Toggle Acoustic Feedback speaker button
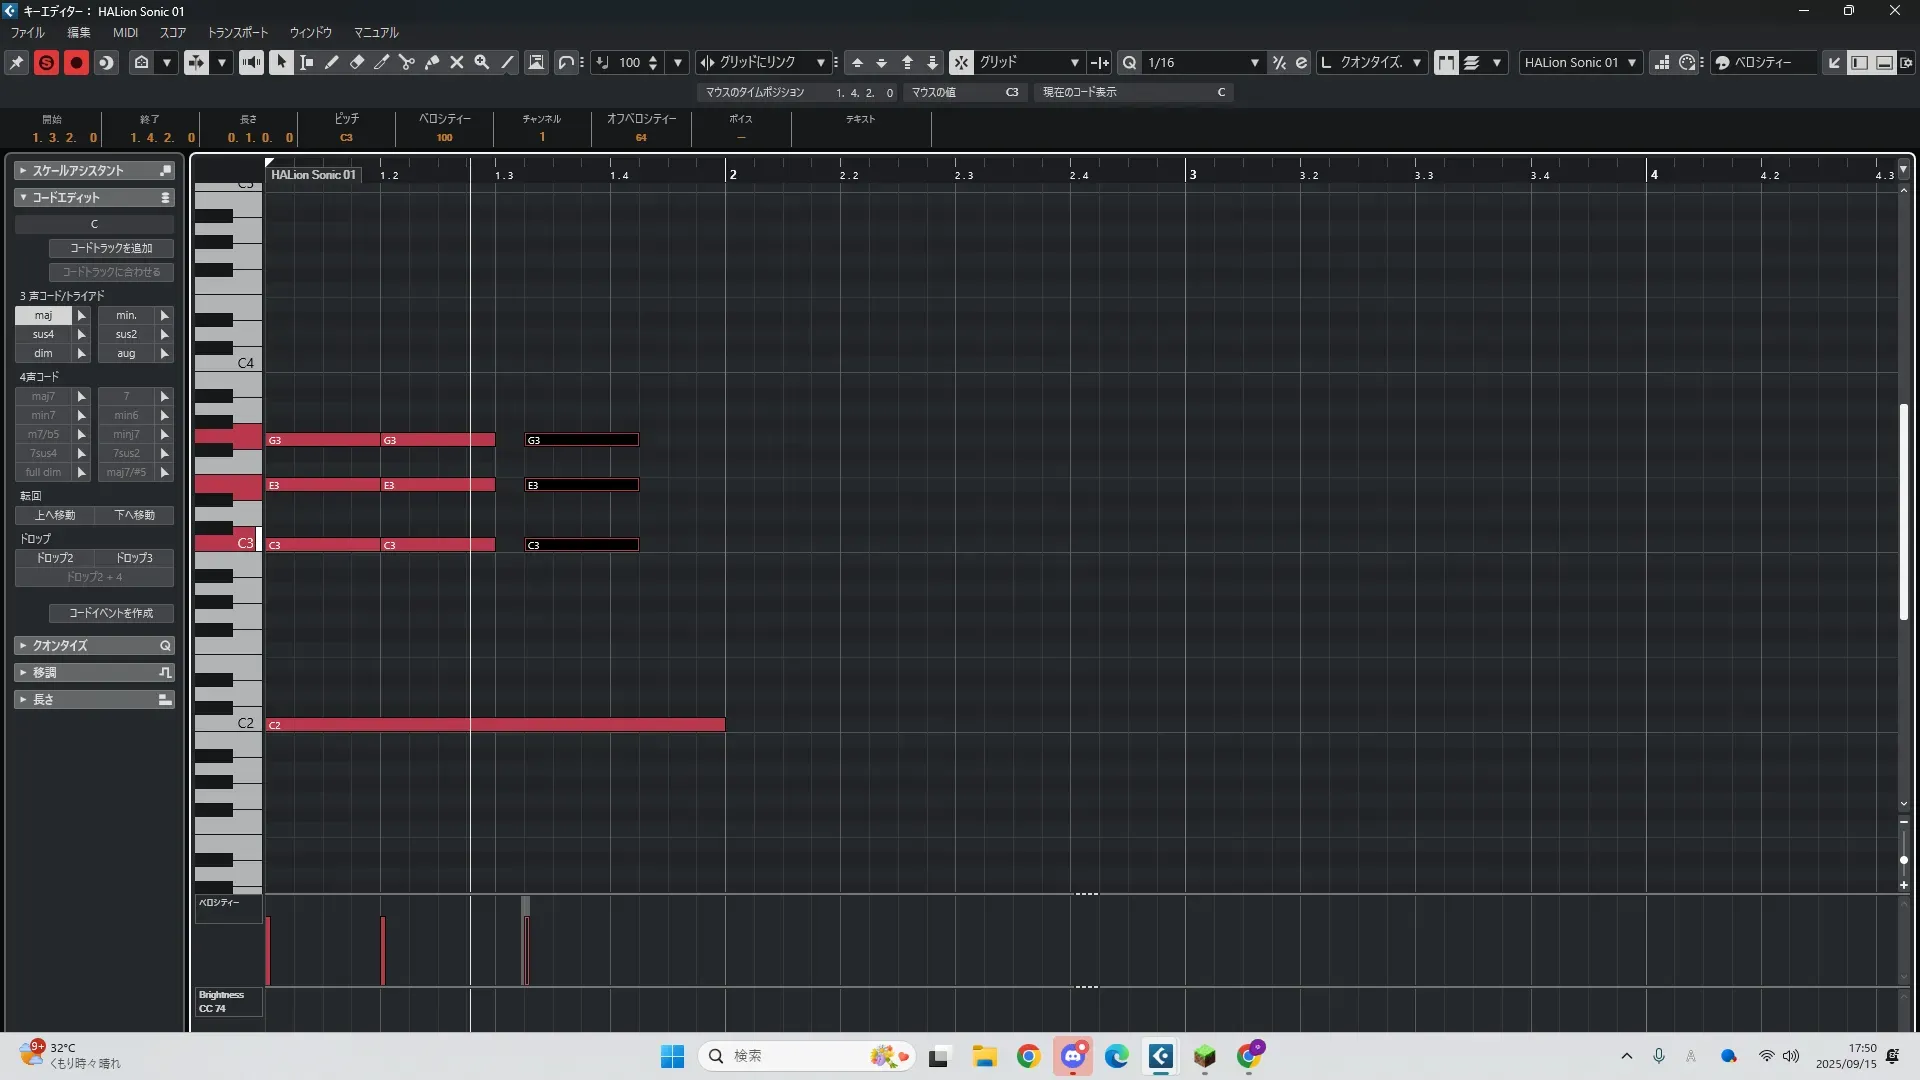The image size is (1920, 1080). [x=251, y=62]
